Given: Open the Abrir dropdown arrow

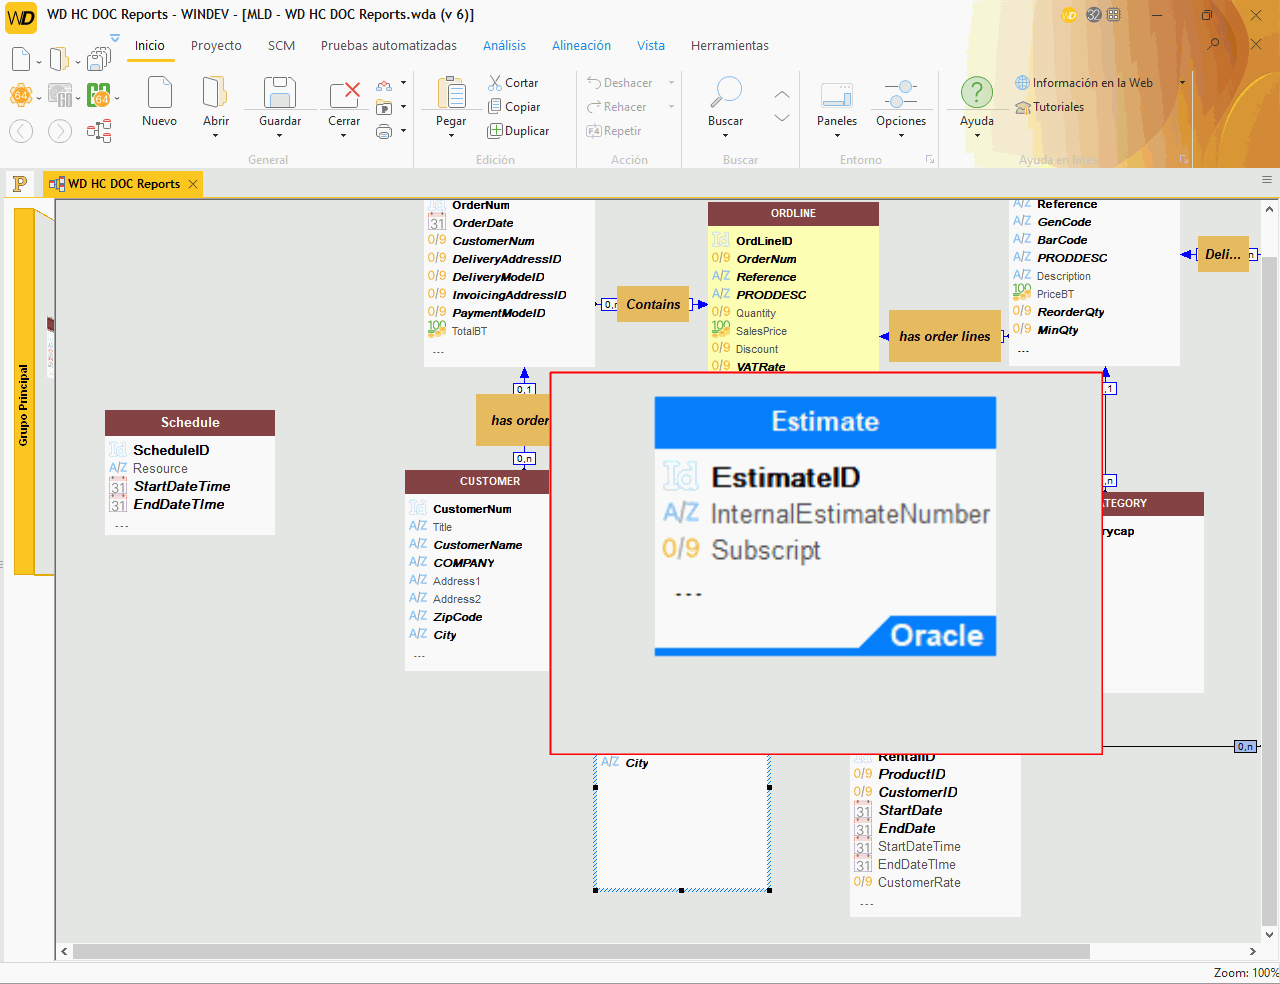Looking at the screenshot, I should point(215,136).
